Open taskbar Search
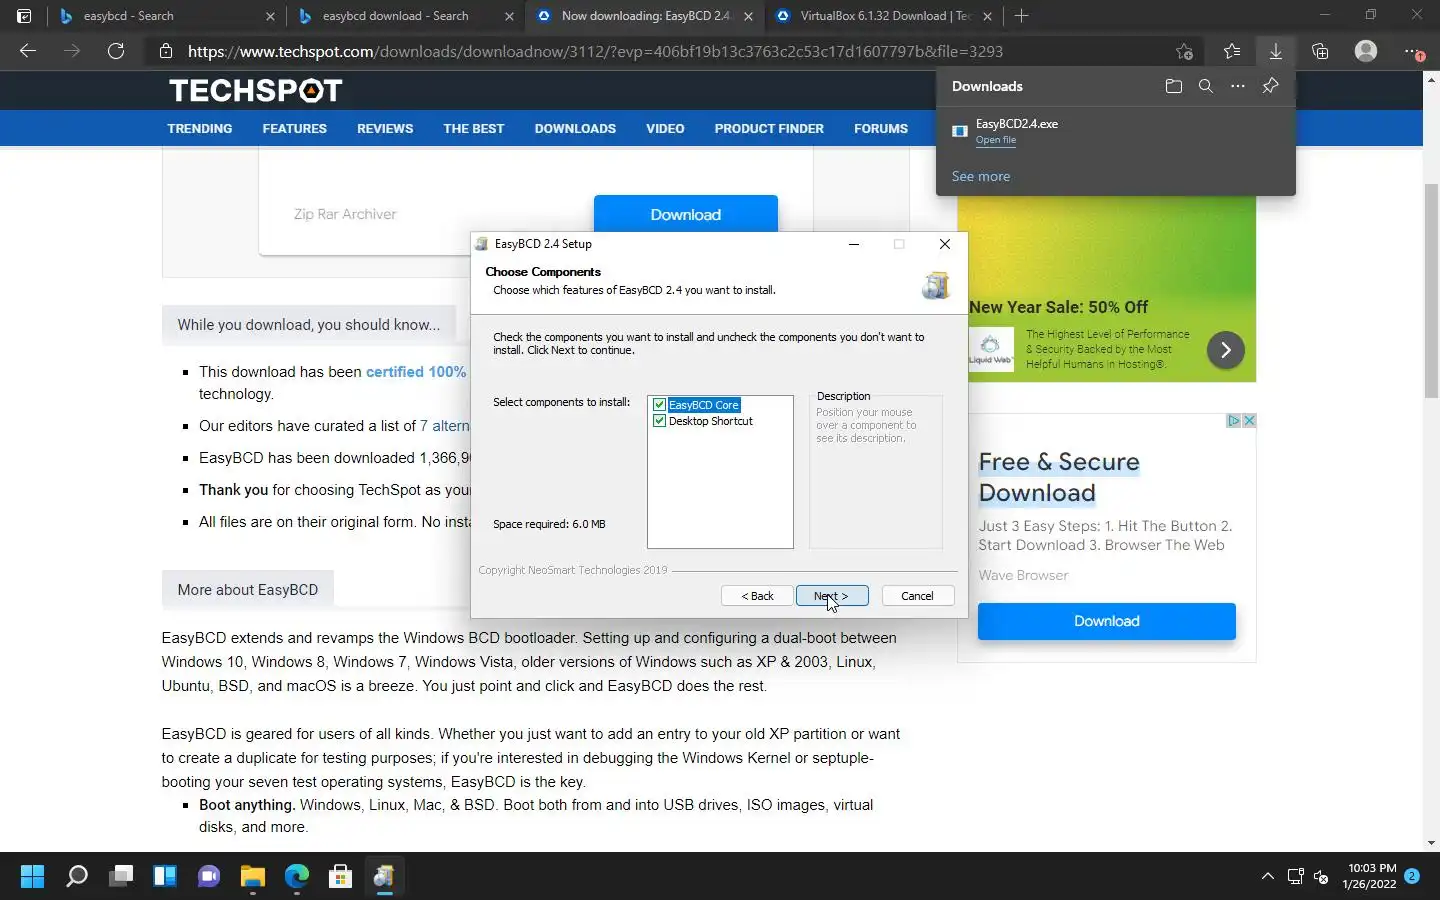1440x900 pixels. (x=76, y=877)
